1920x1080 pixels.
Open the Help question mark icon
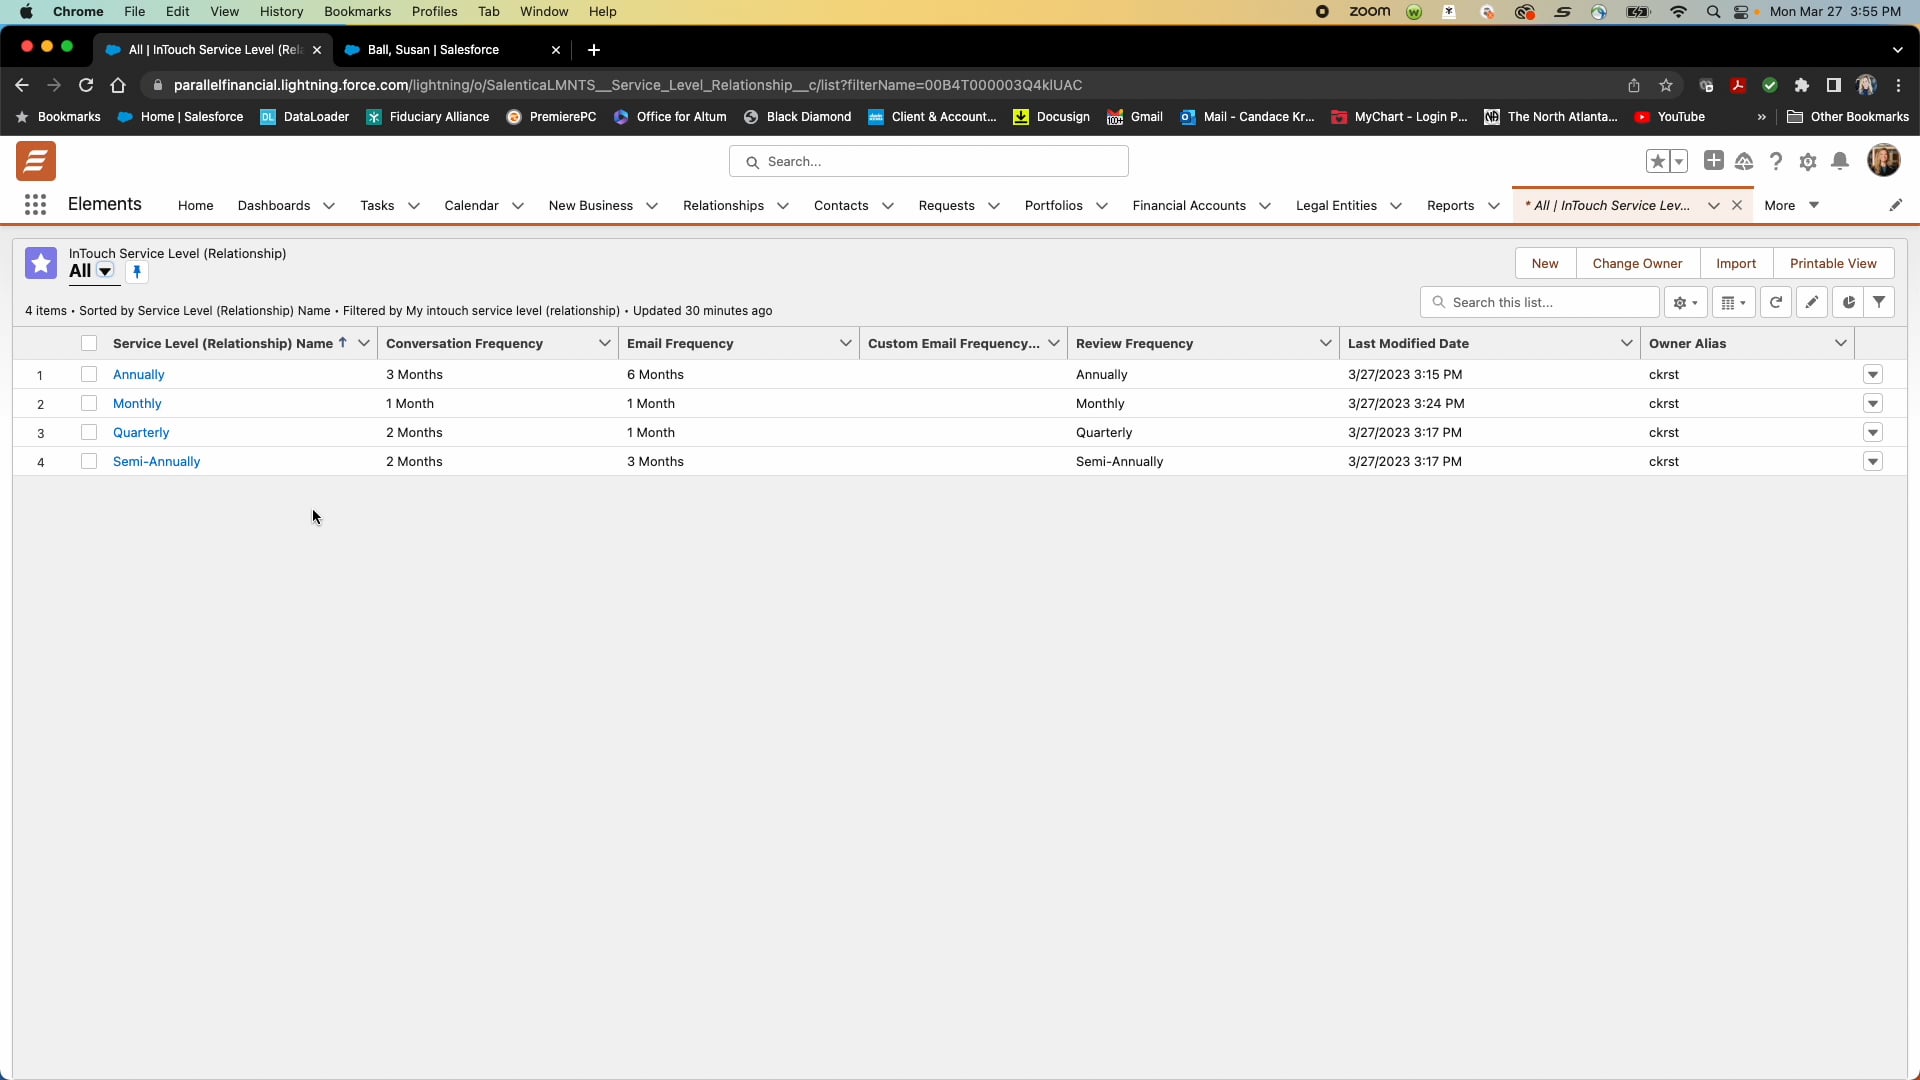click(x=1775, y=161)
